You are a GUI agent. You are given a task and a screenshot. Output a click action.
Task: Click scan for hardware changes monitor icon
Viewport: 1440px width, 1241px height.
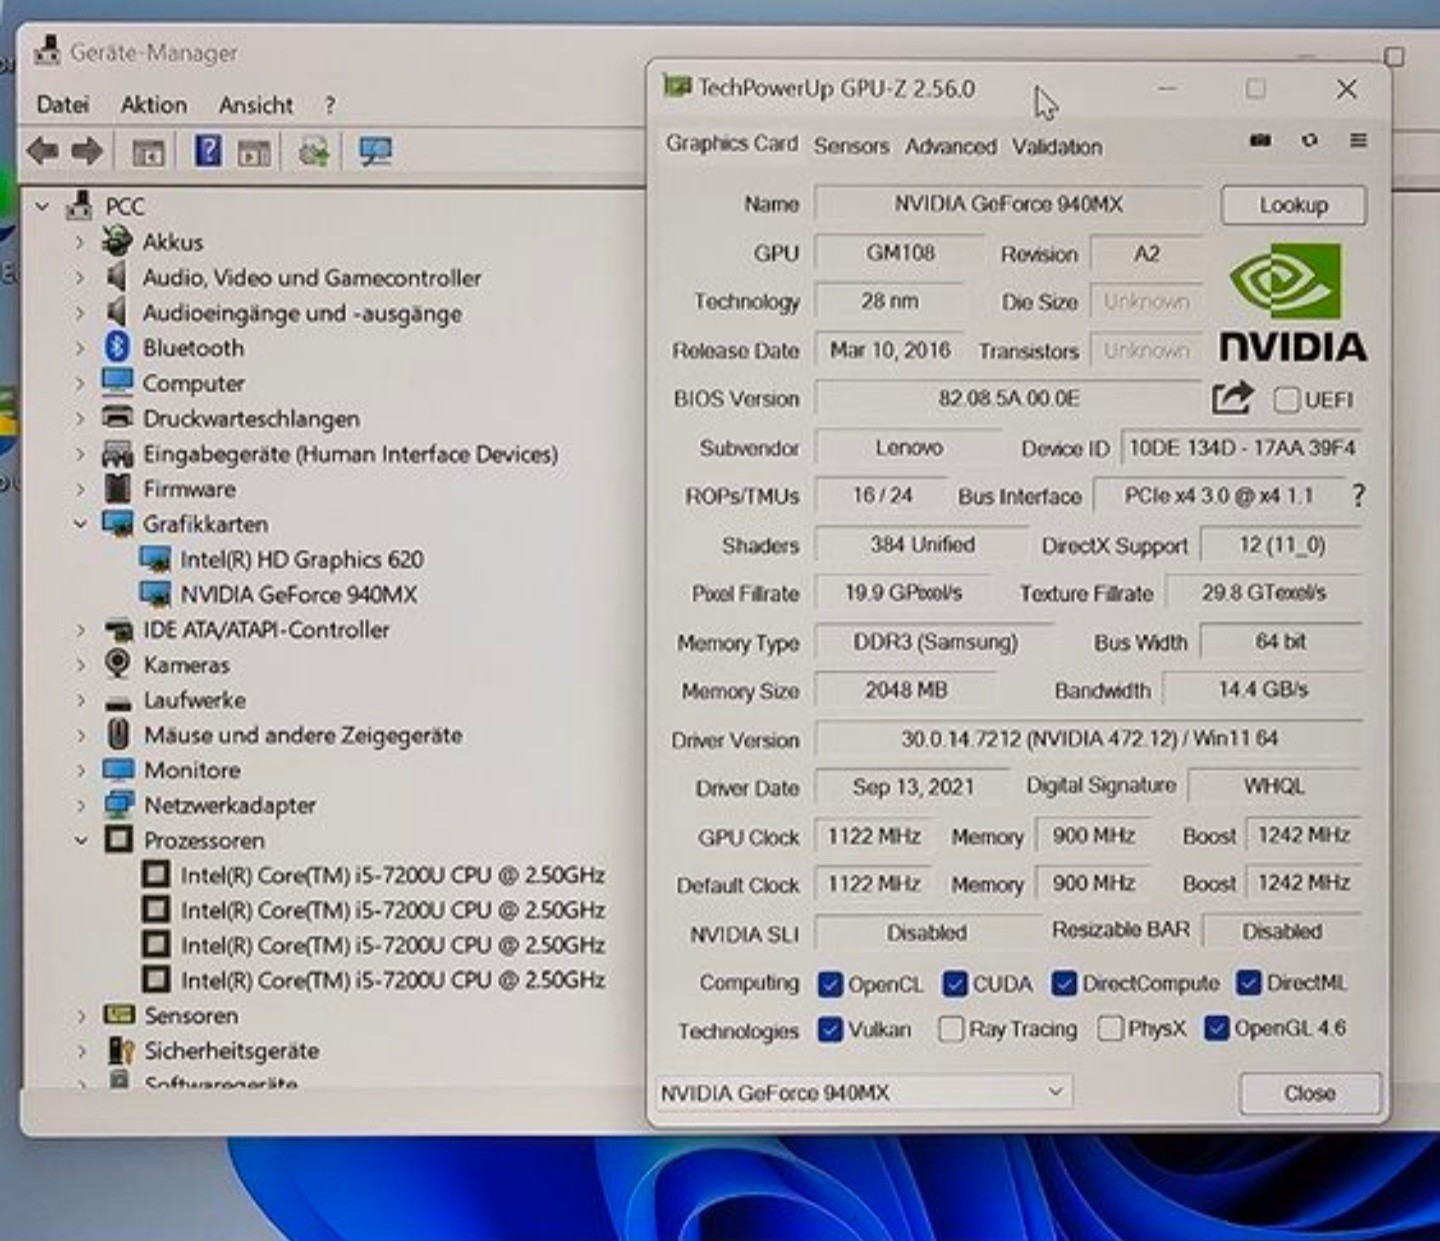click(x=376, y=152)
